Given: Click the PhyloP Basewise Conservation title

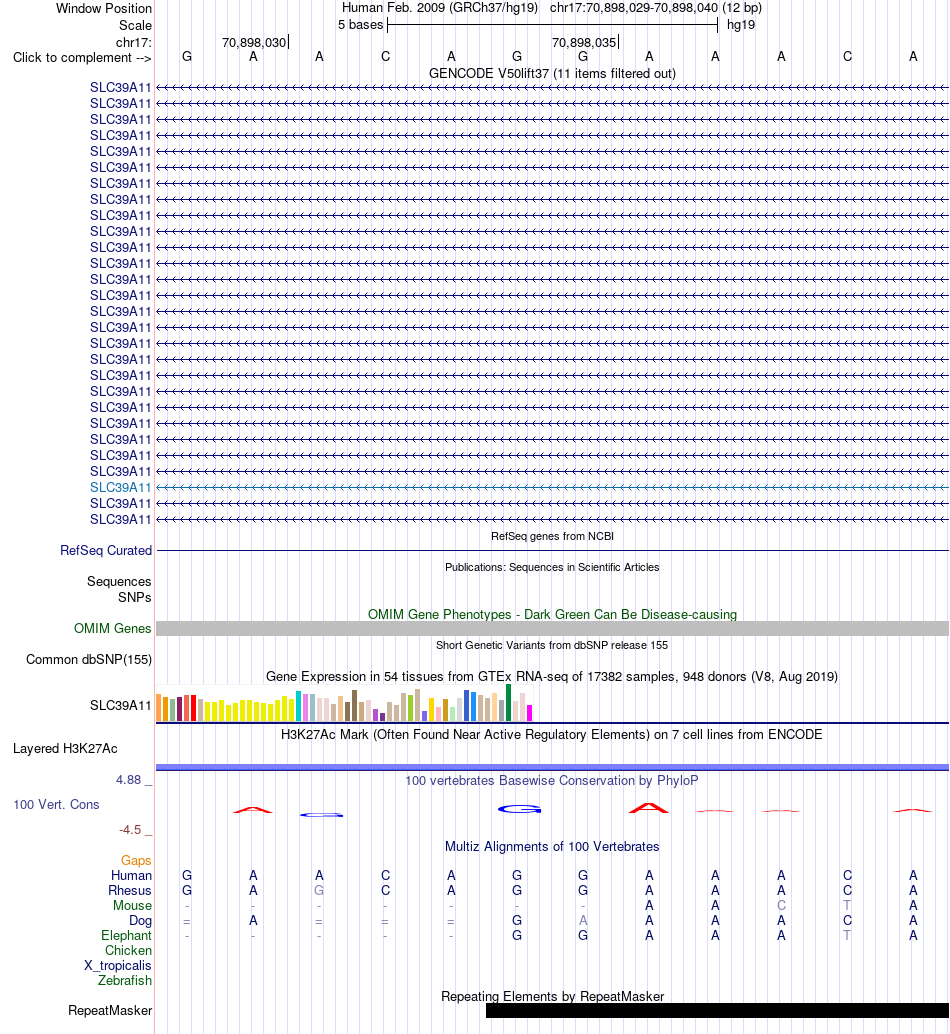Looking at the screenshot, I should (552, 780).
